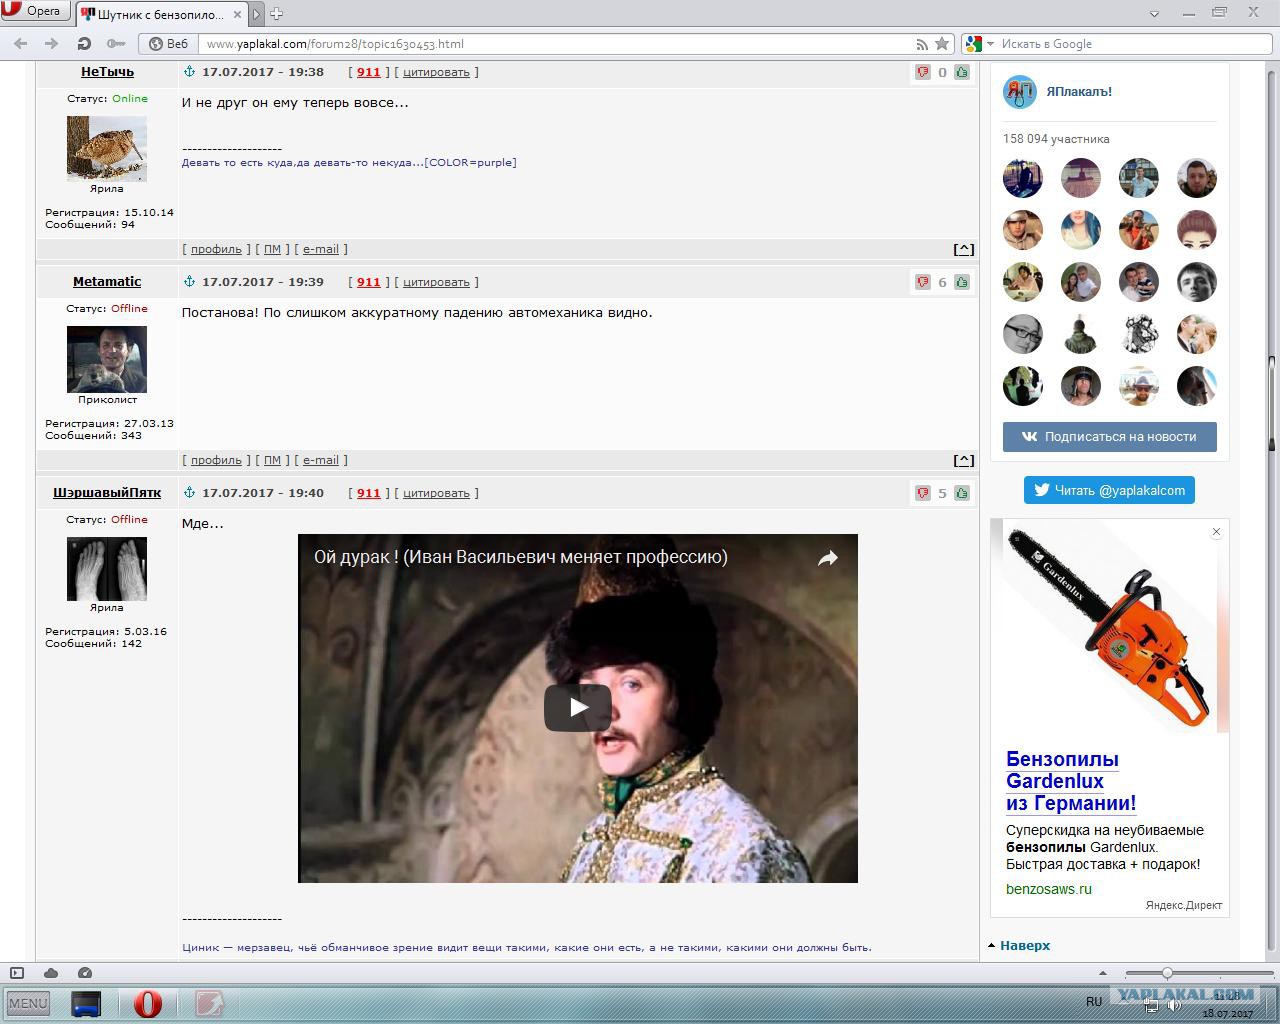Adjust the page zoom slider

[x=1166, y=973]
